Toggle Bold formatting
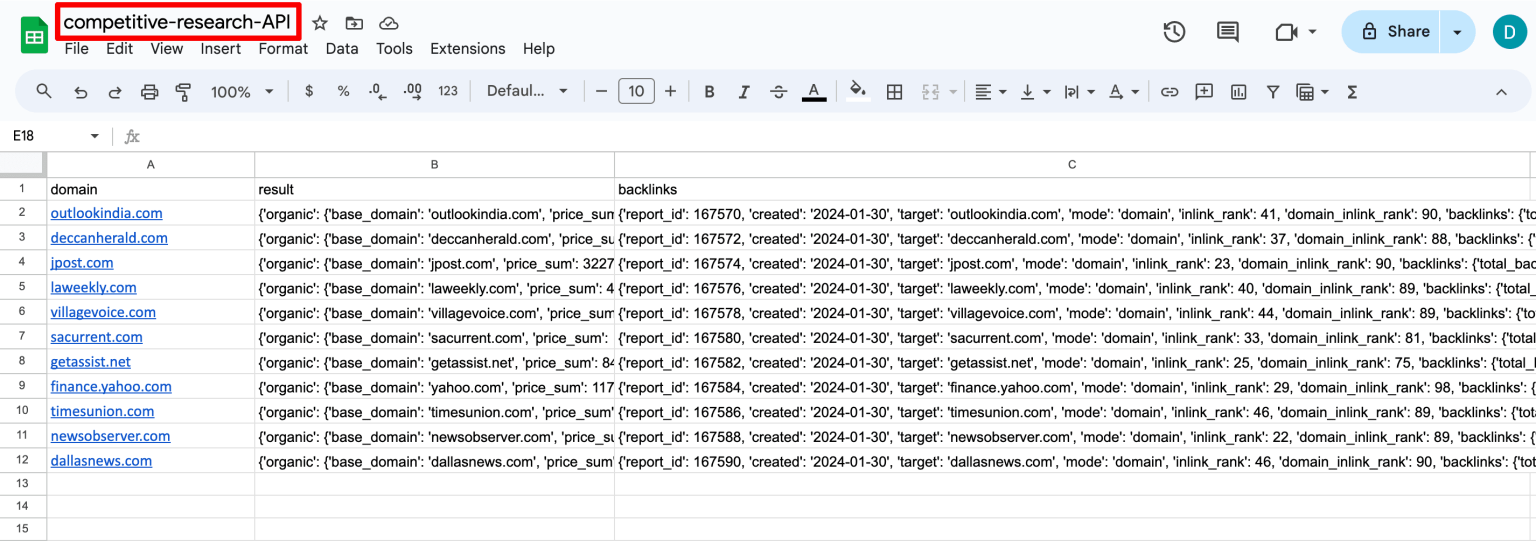Viewport: 1536px width, 541px height. pos(709,92)
